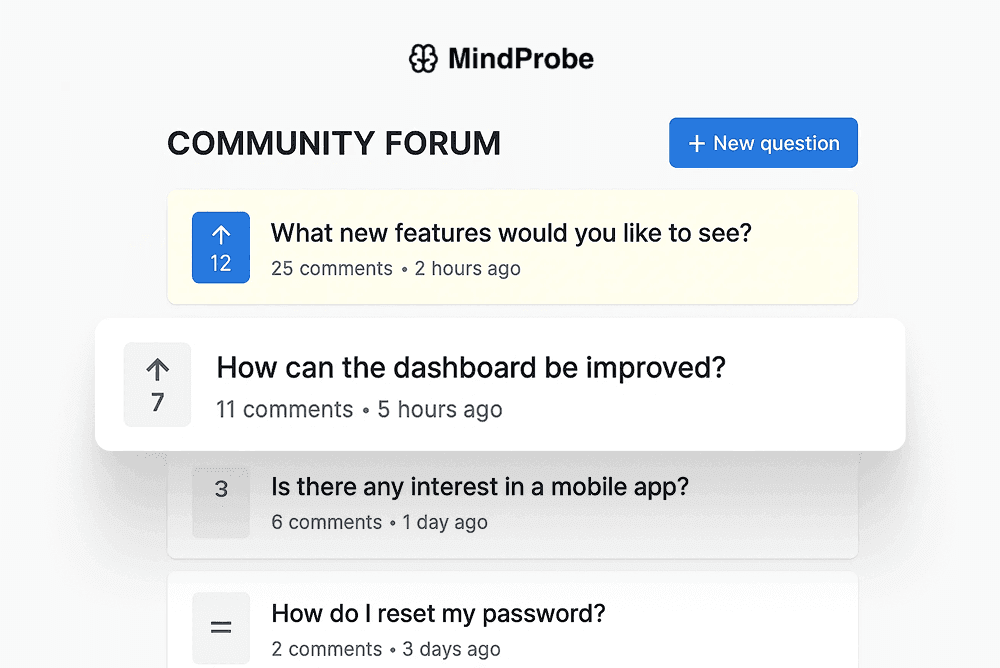View the 2 comments on the password question

click(x=327, y=649)
